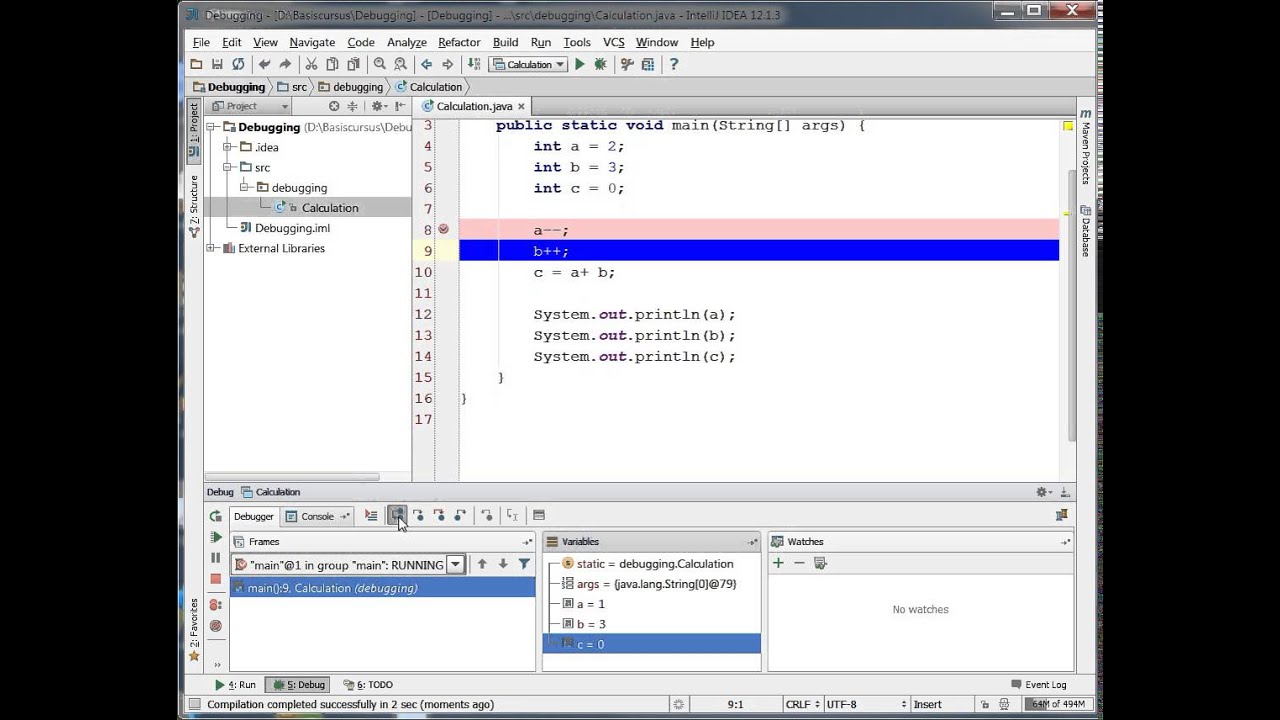Click the 2: Favorites side tab
Viewport: 1280px width, 720px height.
194,630
